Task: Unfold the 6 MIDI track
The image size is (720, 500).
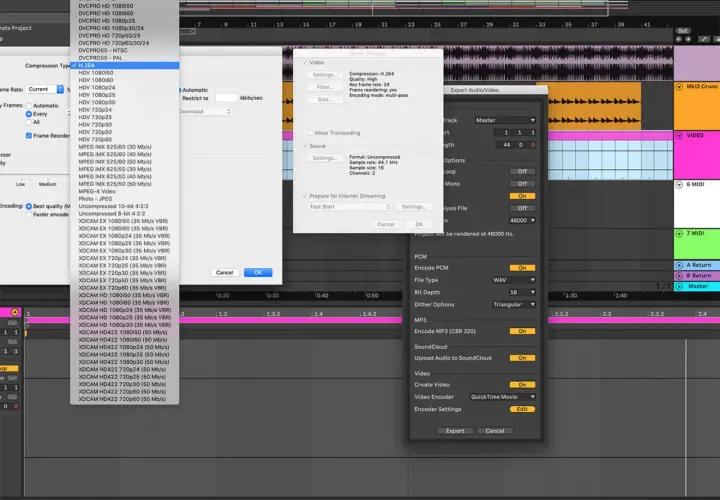Action: [x=679, y=185]
